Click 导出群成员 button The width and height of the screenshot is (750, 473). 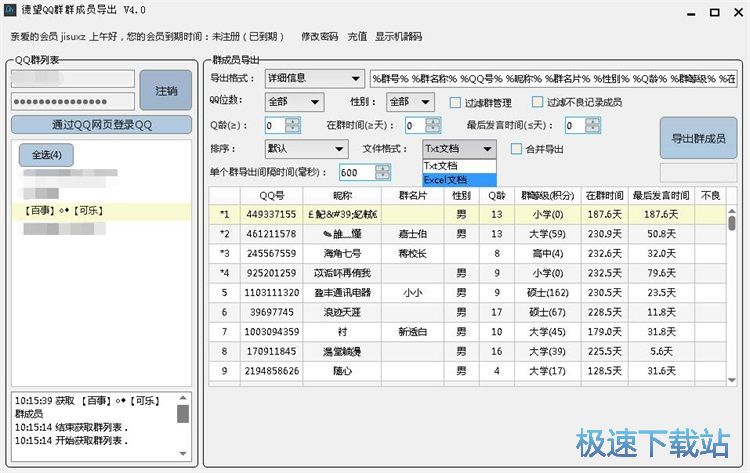[698, 138]
